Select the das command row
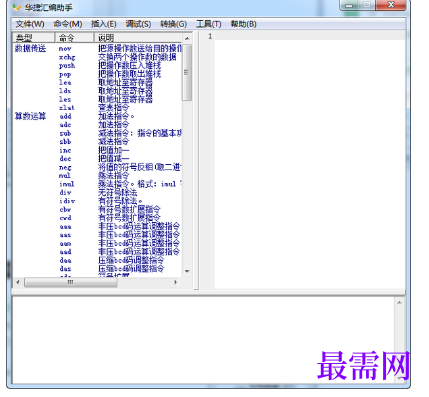 [97, 268]
